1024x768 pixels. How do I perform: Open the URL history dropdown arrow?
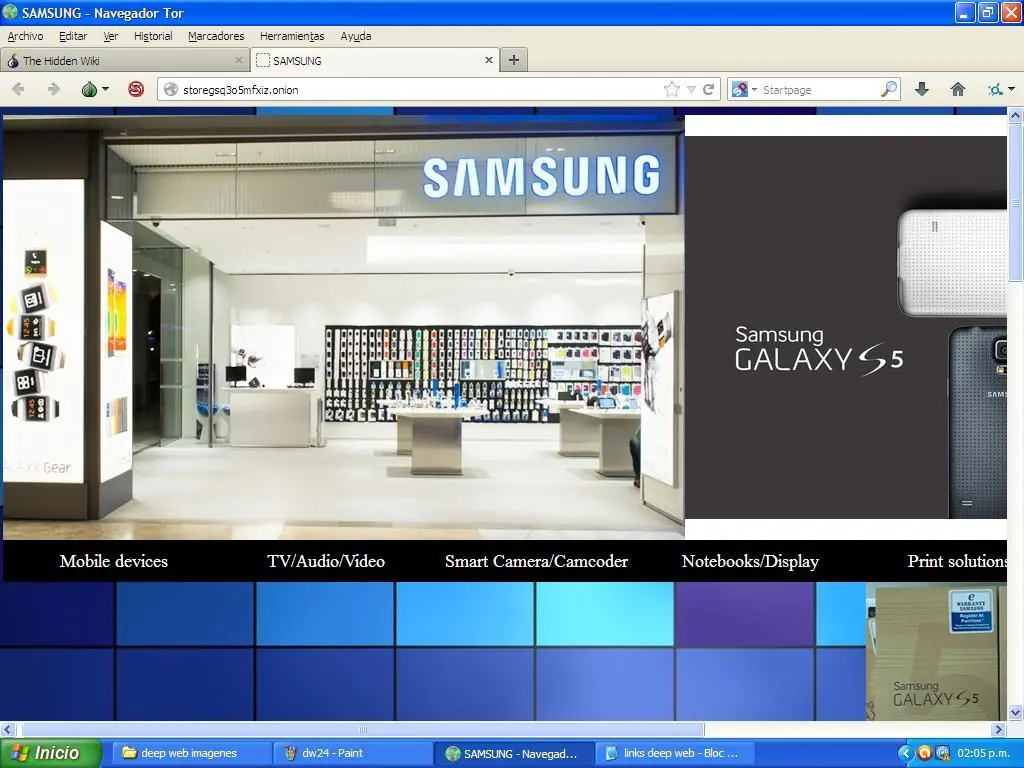click(691, 89)
